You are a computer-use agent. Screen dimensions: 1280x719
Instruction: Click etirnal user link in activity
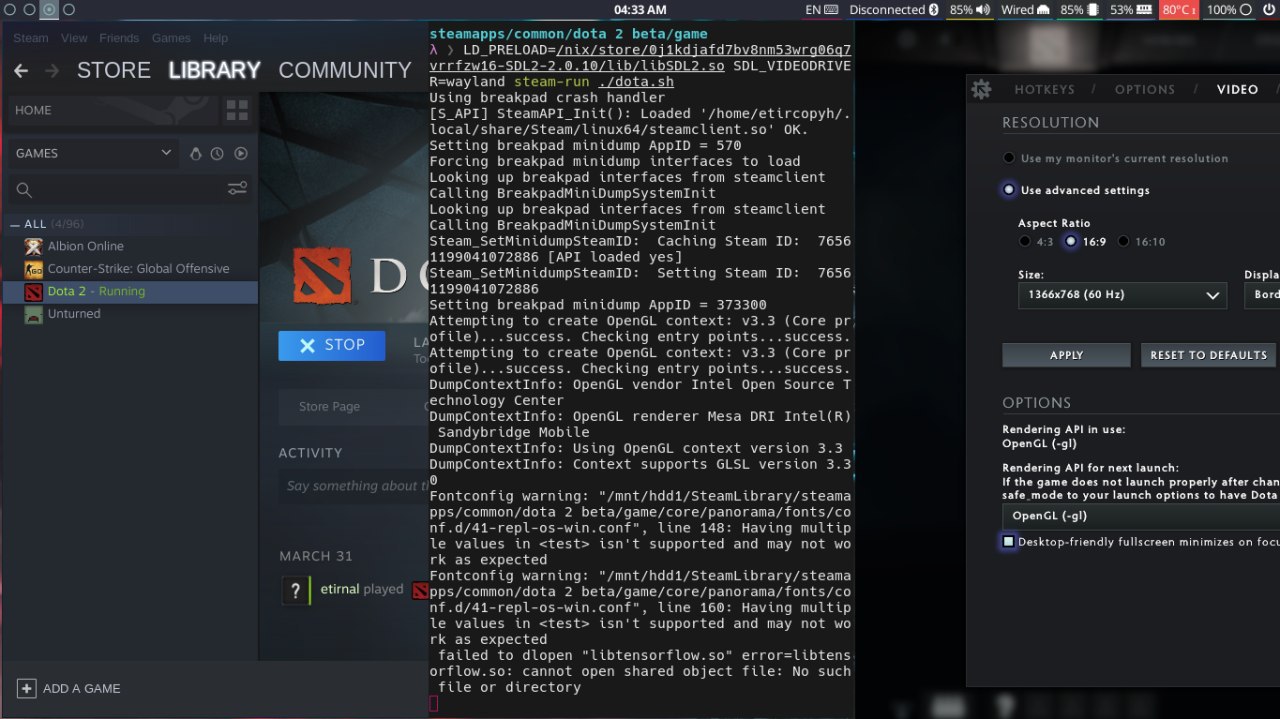pos(340,590)
